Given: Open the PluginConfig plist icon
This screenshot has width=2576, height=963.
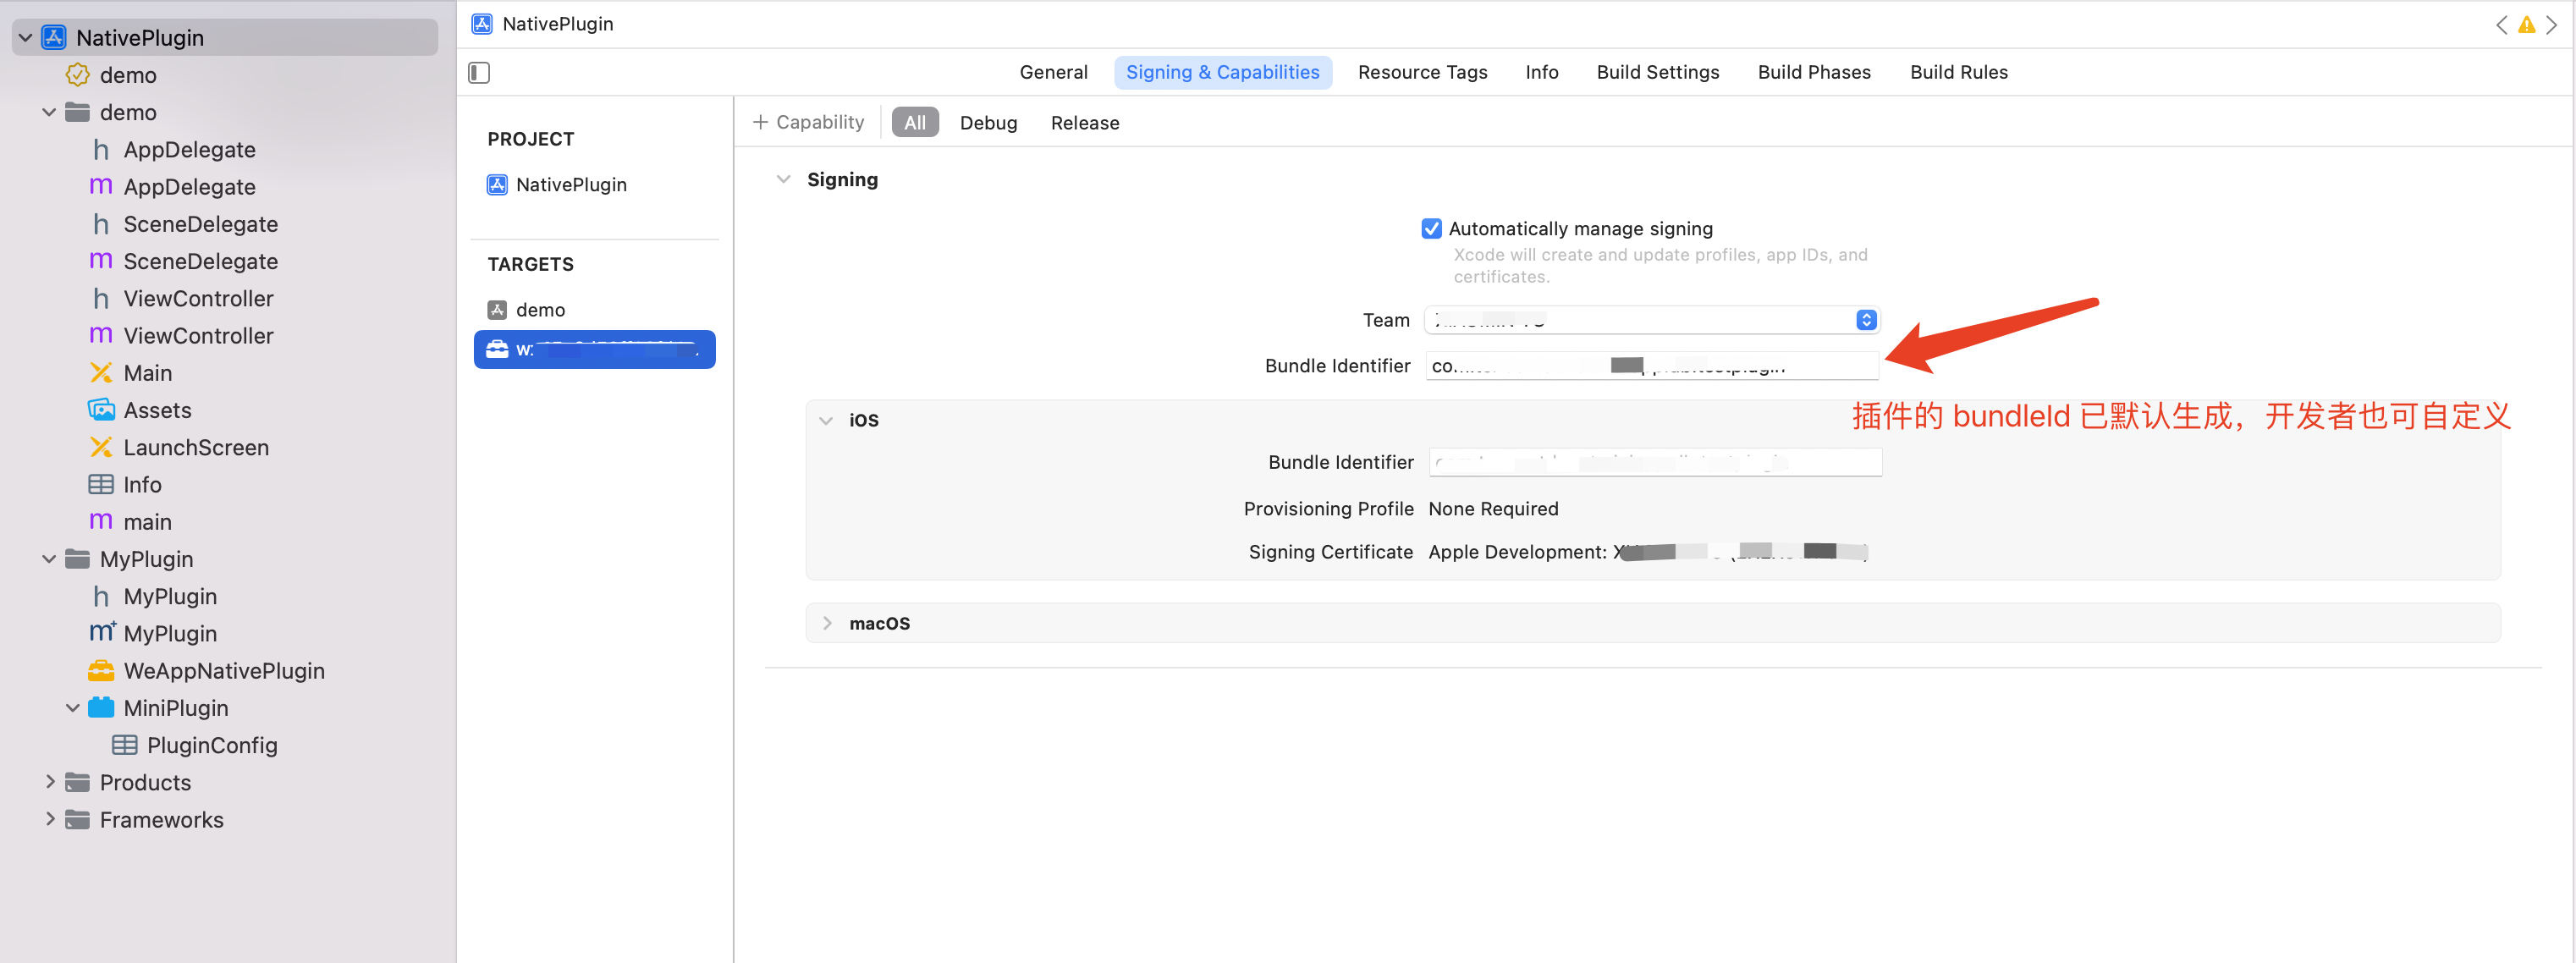Looking at the screenshot, I should coord(125,745).
